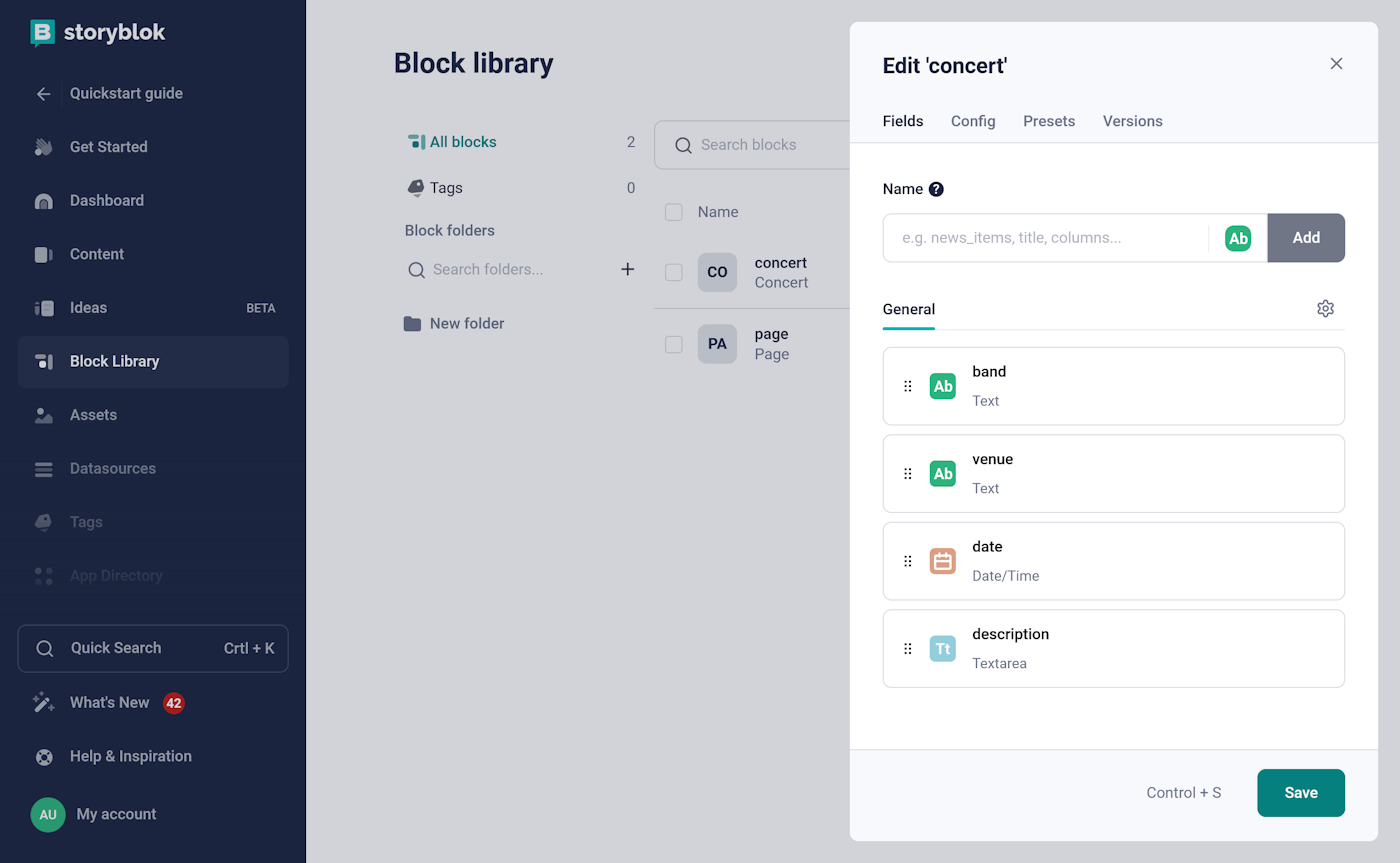The image size is (1400, 863).
Task: Open the Block Library sidebar icon
Action: click(x=44, y=361)
